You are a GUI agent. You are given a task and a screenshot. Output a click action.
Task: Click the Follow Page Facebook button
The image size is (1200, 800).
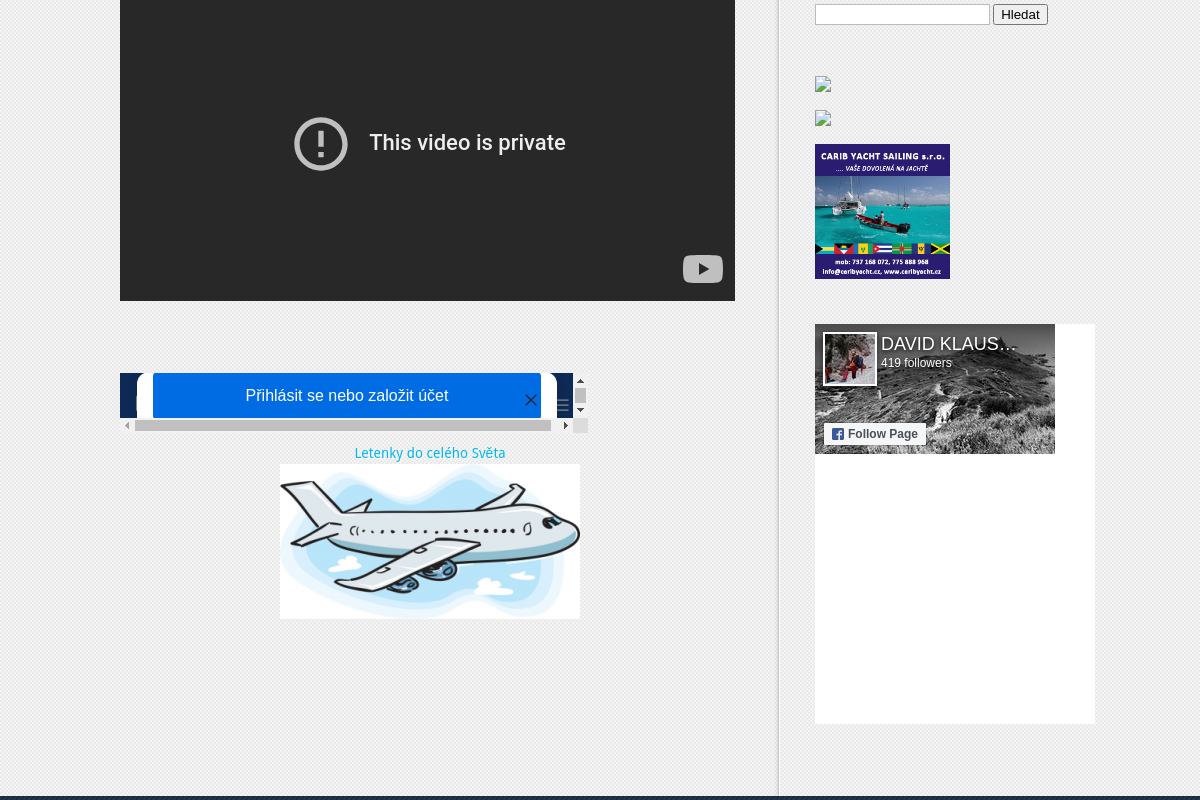(x=875, y=434)
